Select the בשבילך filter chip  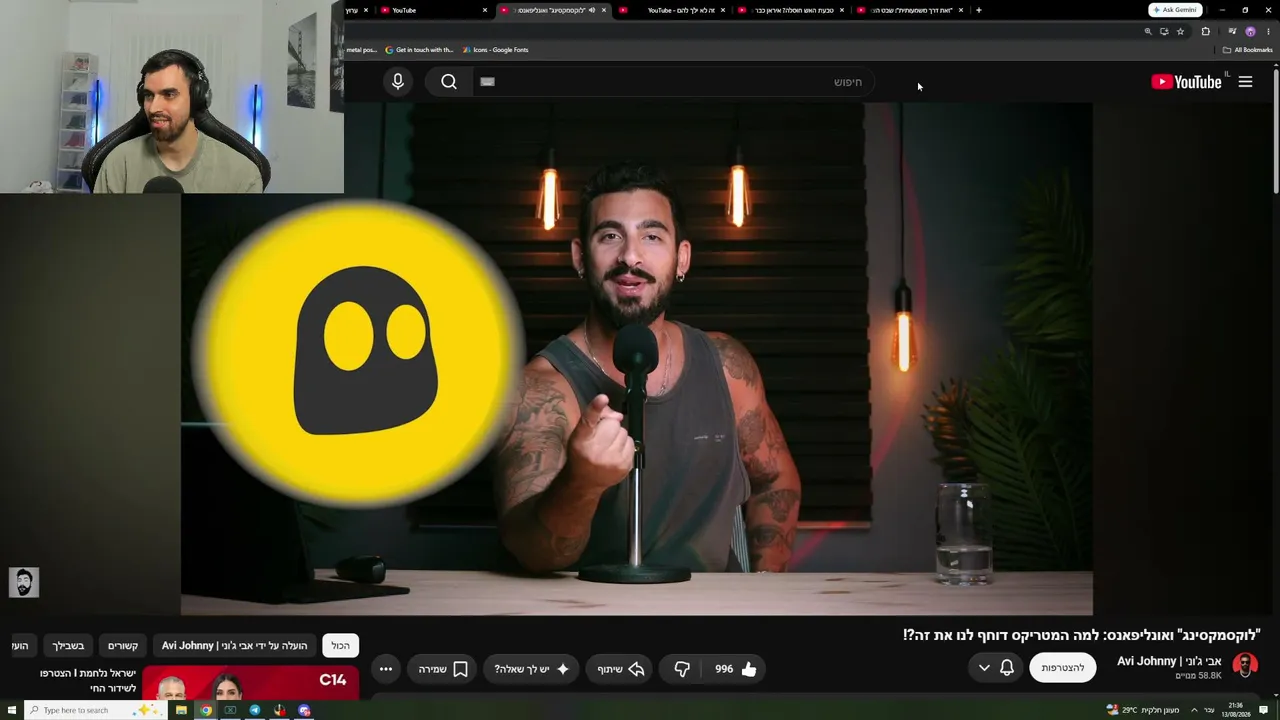click(x=68, y=646)
